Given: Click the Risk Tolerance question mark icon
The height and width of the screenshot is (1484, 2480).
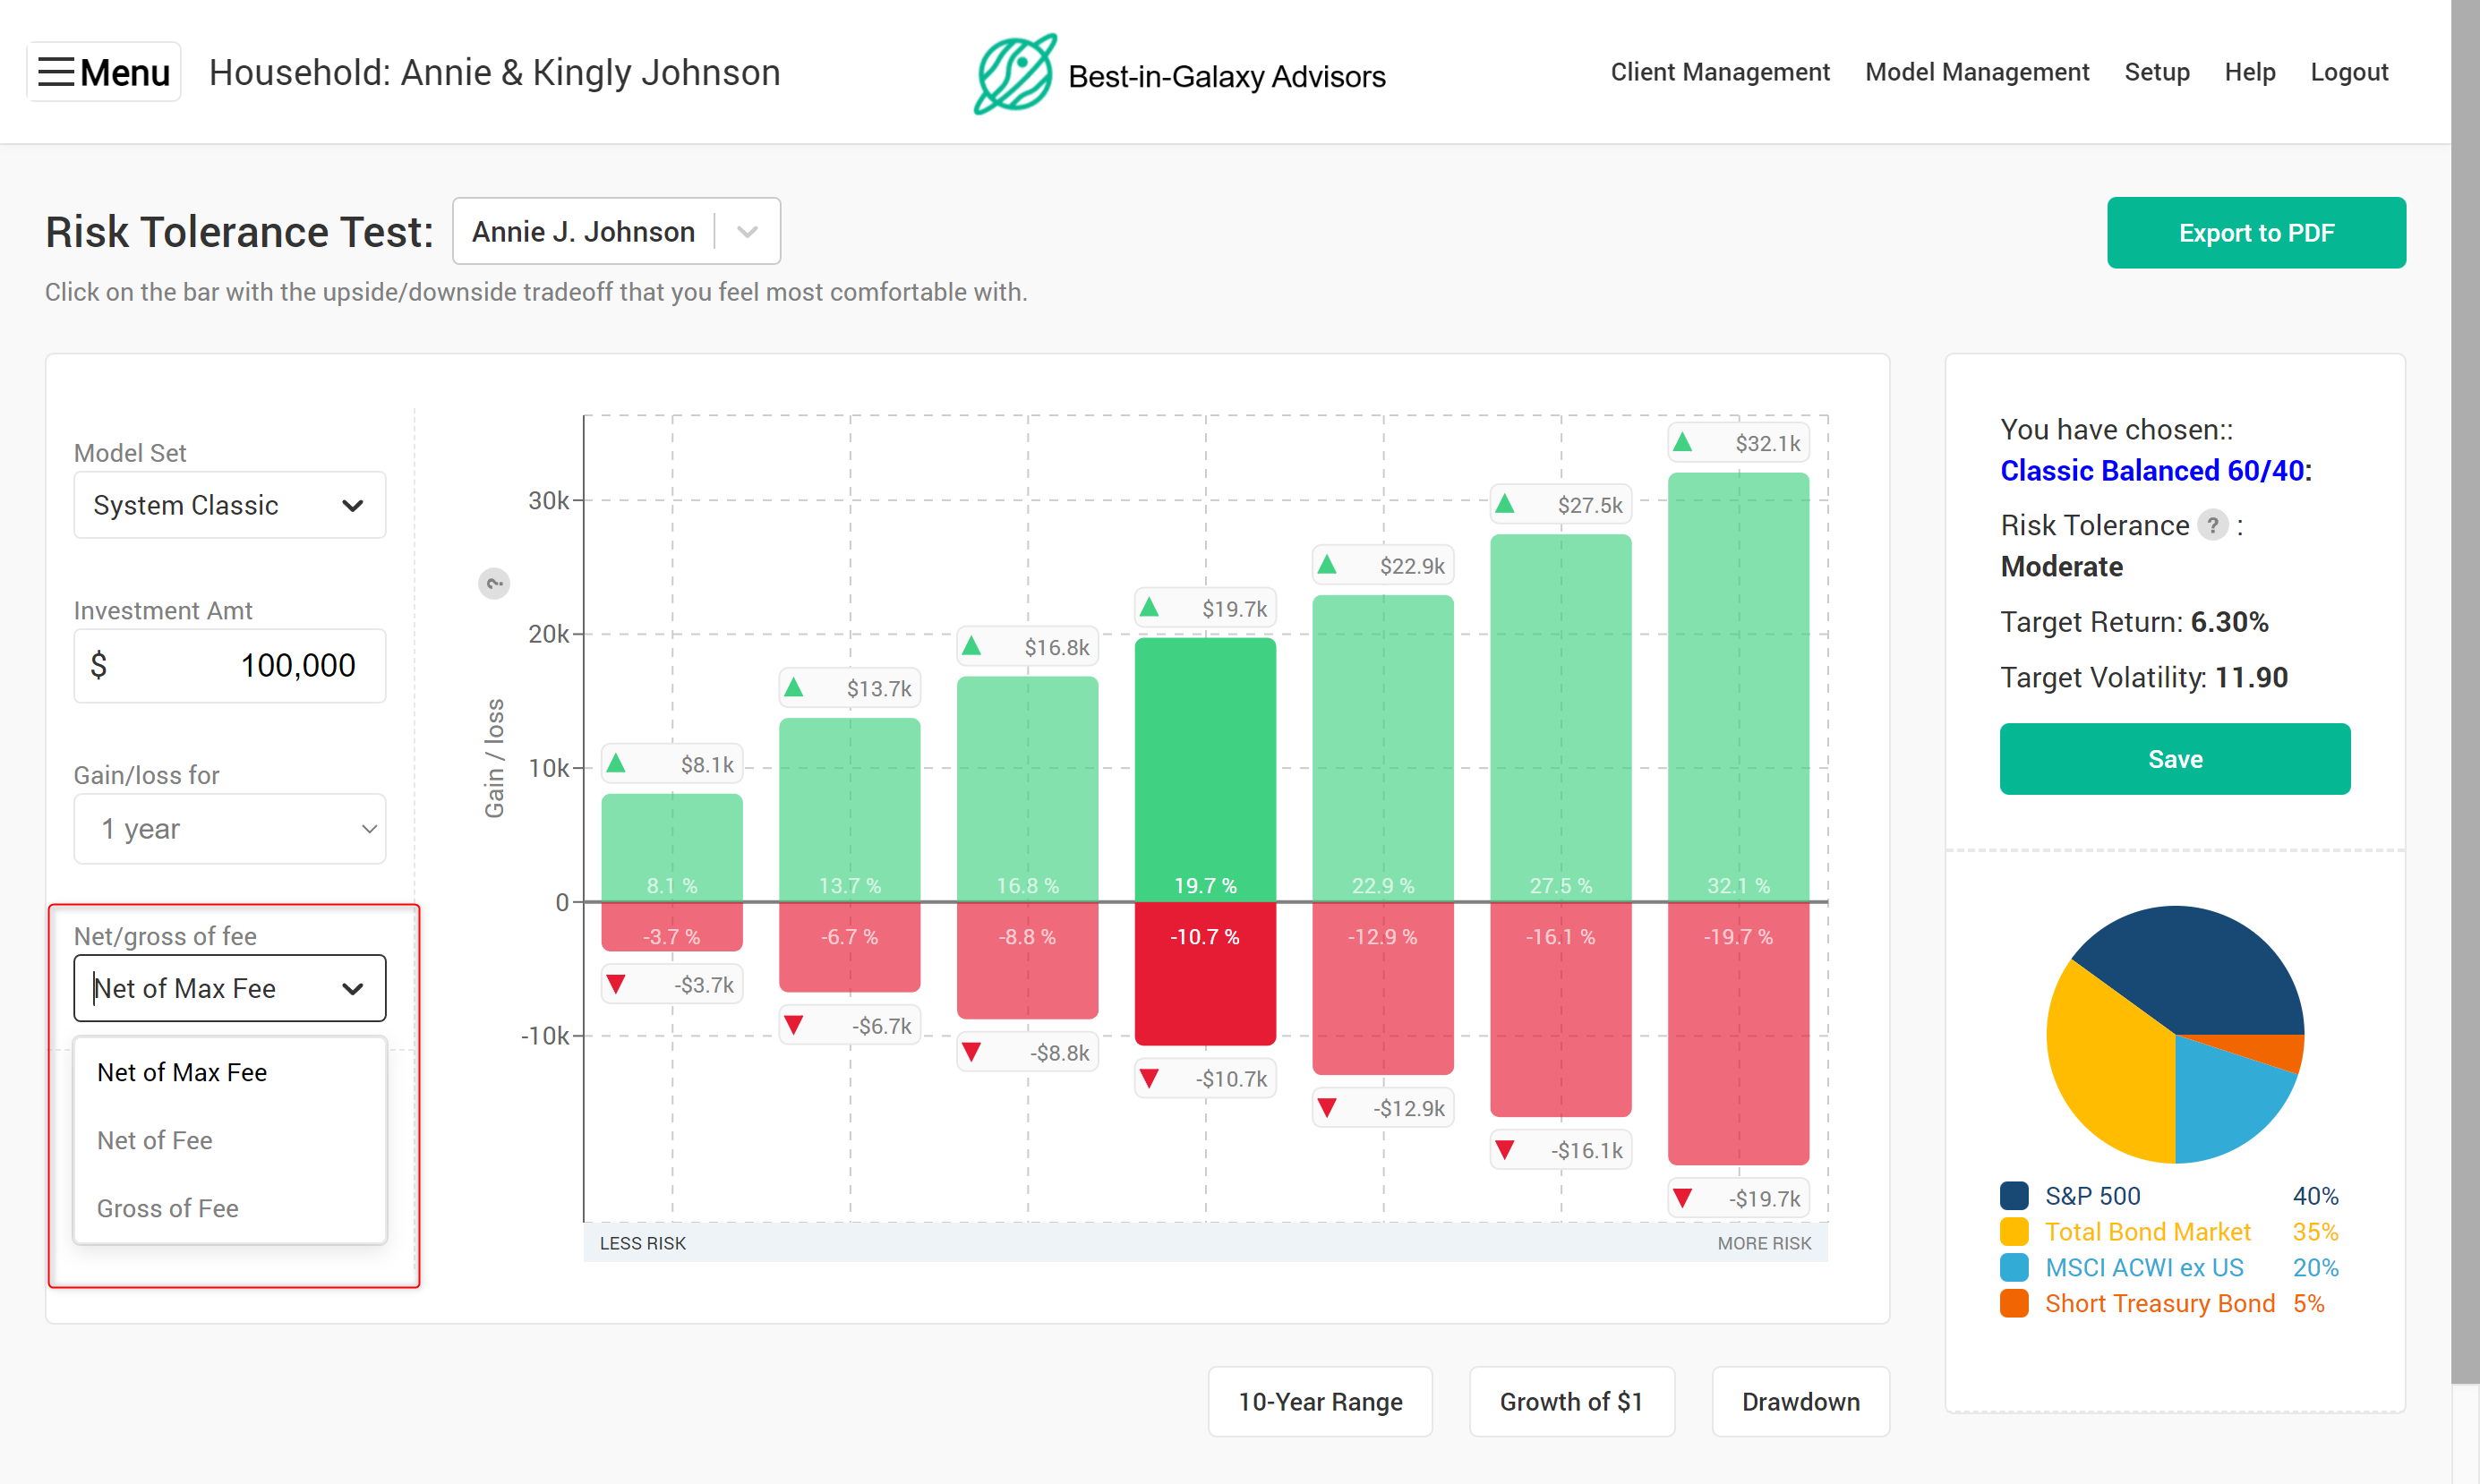Looking at the screenshot, I should click(x=2212, y=525).
